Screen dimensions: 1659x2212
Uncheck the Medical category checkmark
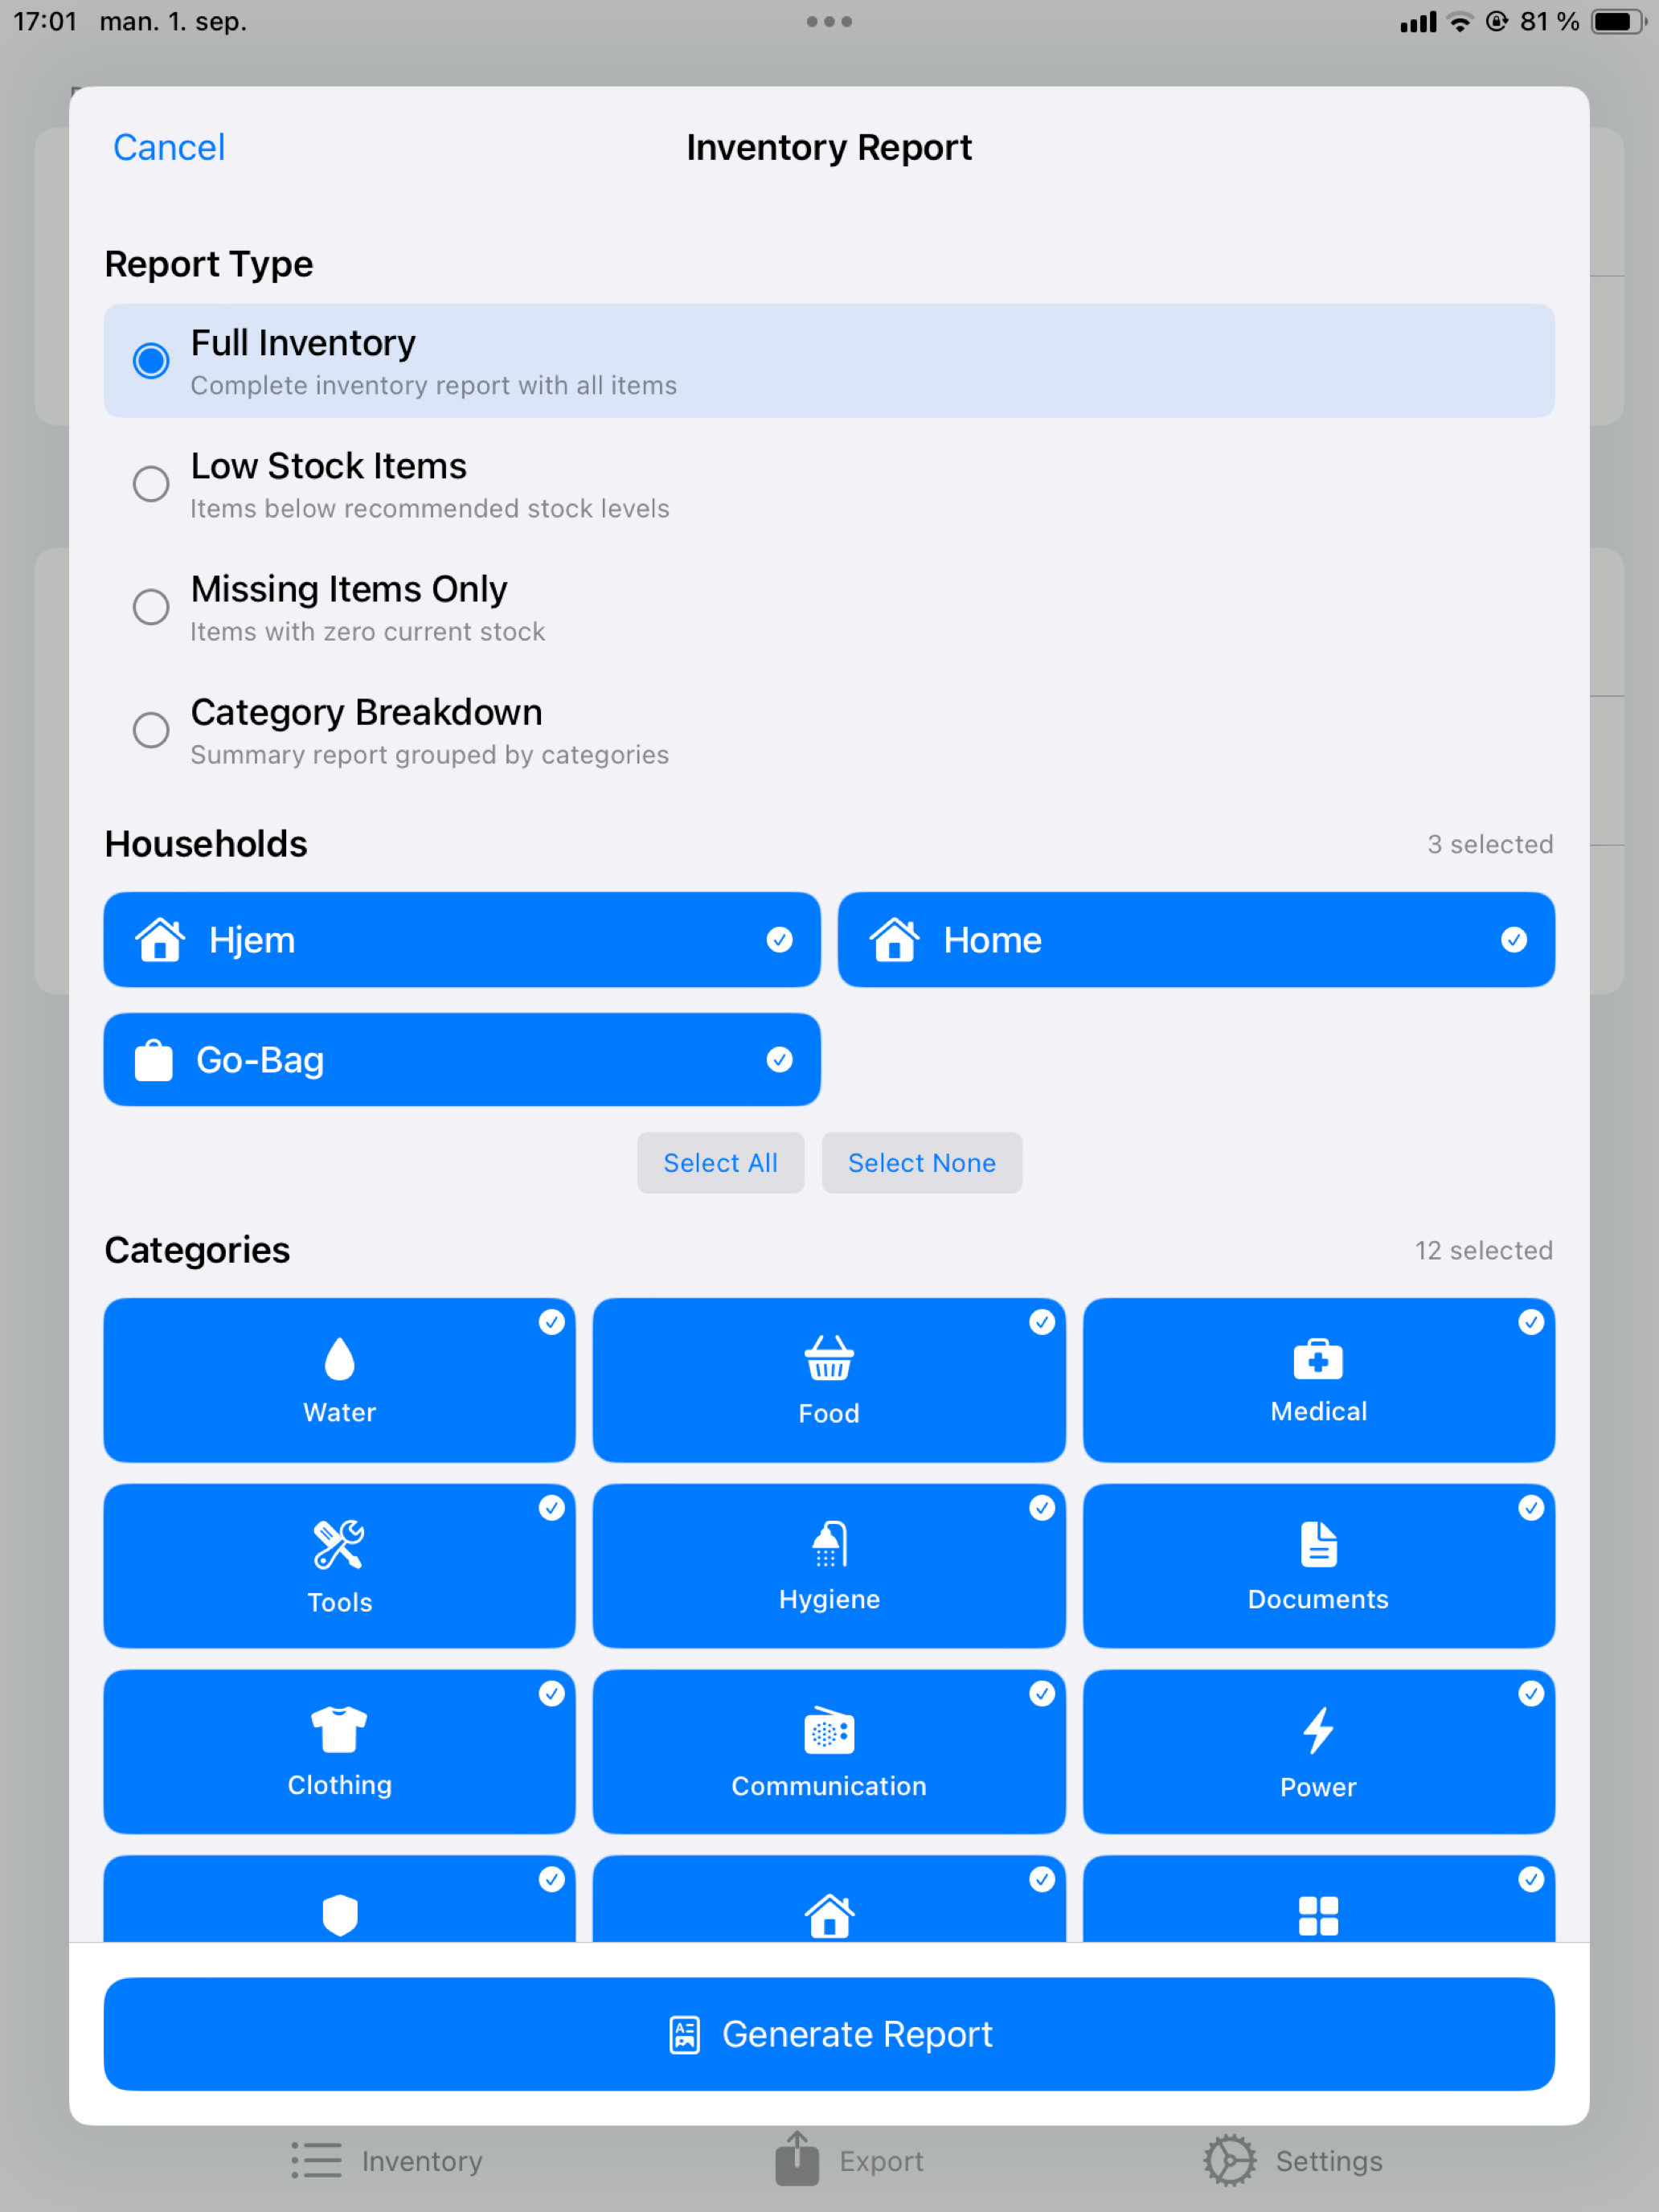[x=1531, y=1322]
